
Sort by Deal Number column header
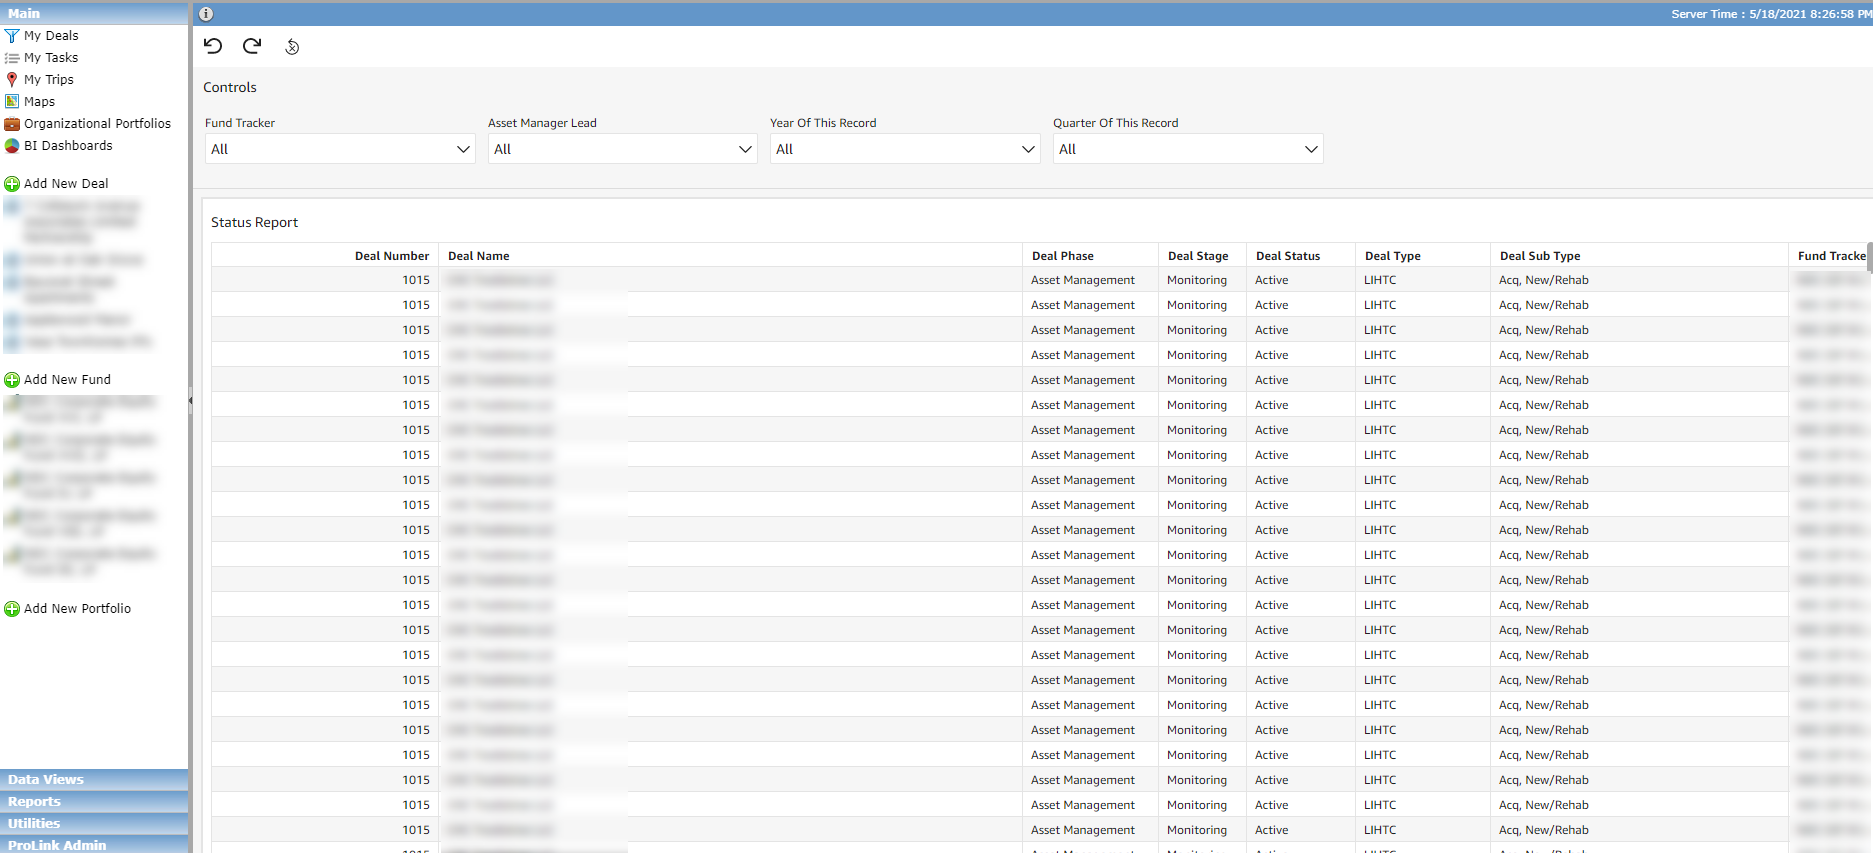[392, 256]
